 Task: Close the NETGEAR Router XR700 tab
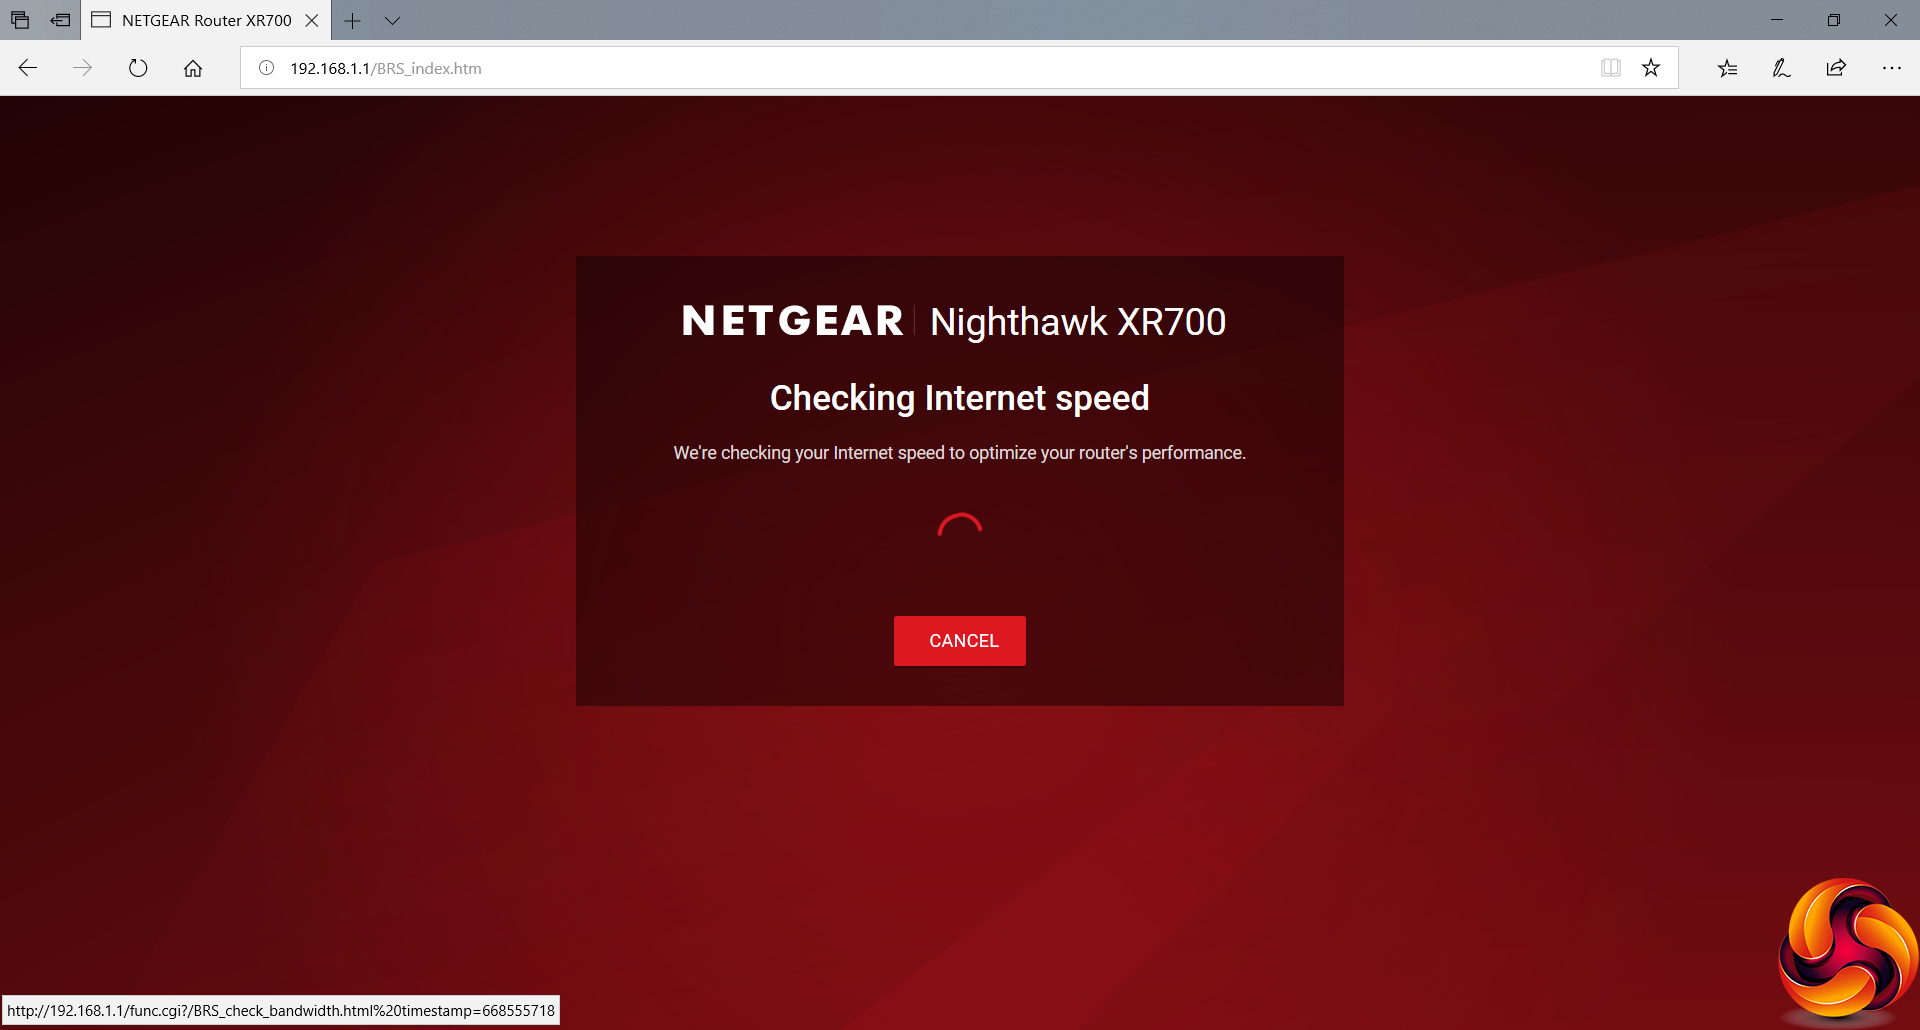[312, 20]
